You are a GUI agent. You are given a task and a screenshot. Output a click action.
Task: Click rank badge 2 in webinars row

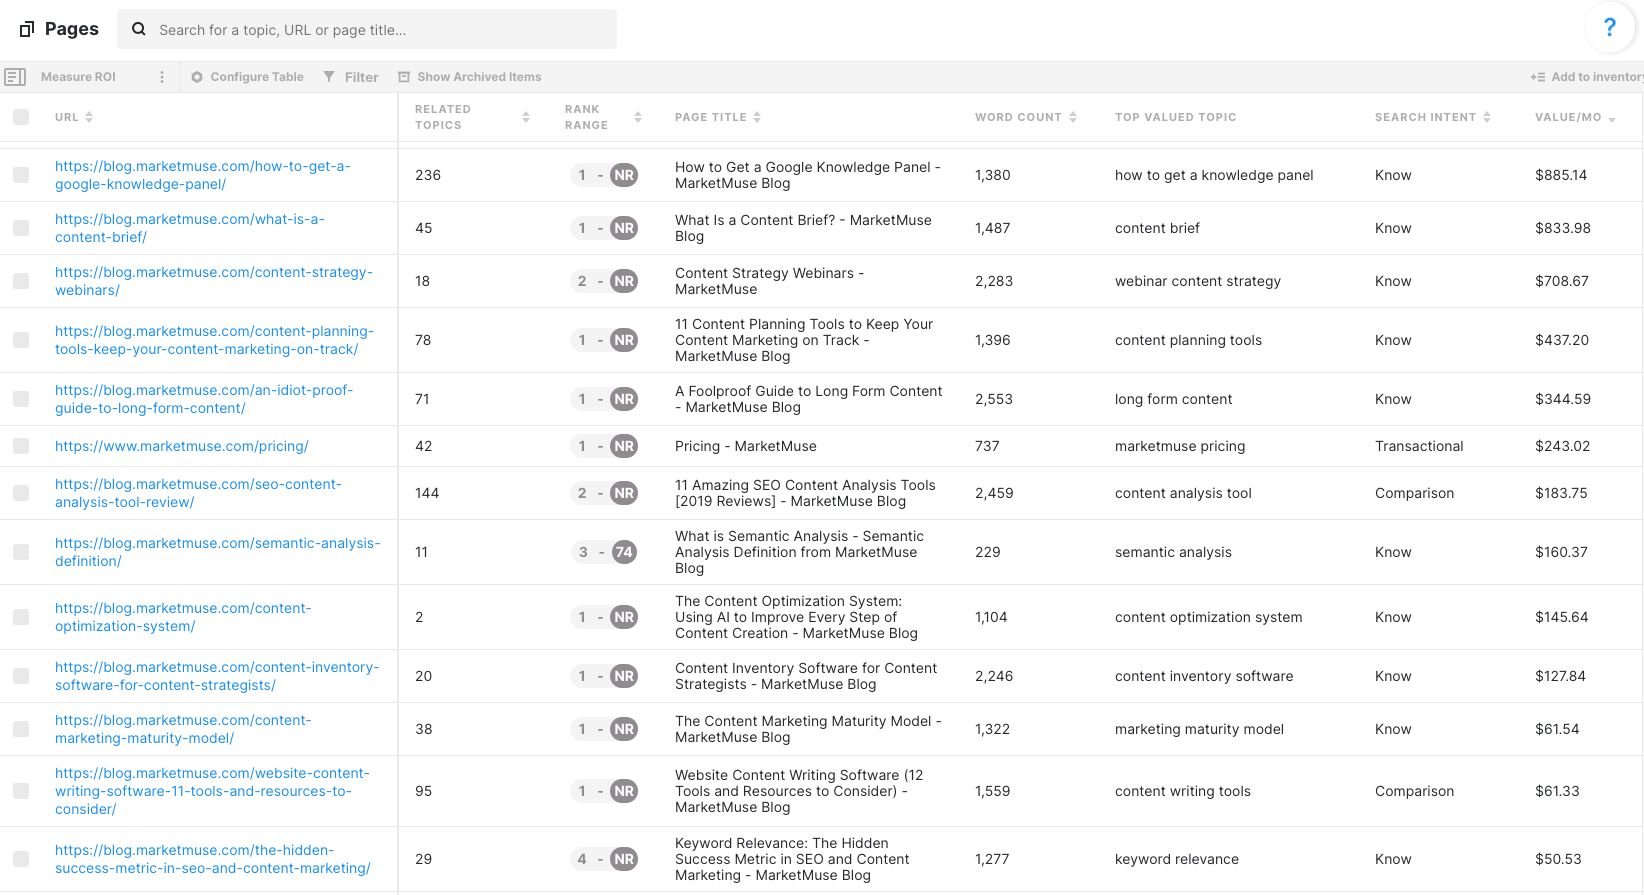(582, 281)
